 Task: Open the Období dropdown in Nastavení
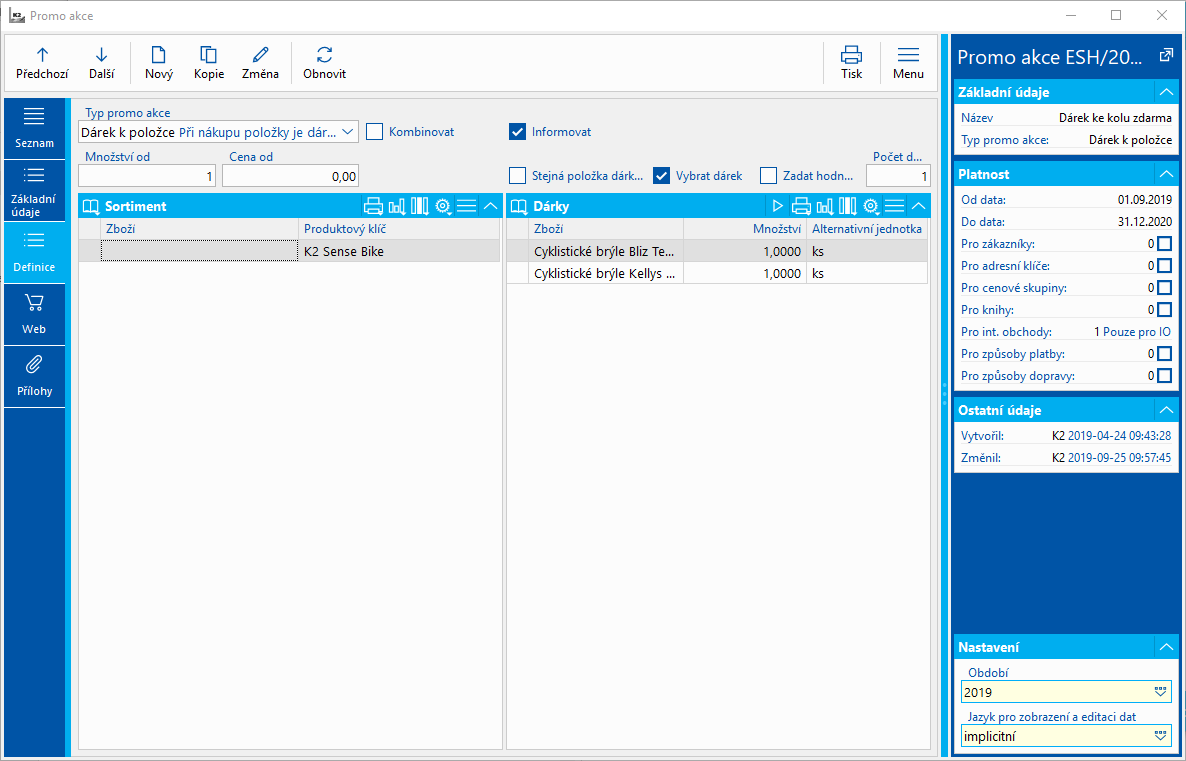pos(1160,692)
